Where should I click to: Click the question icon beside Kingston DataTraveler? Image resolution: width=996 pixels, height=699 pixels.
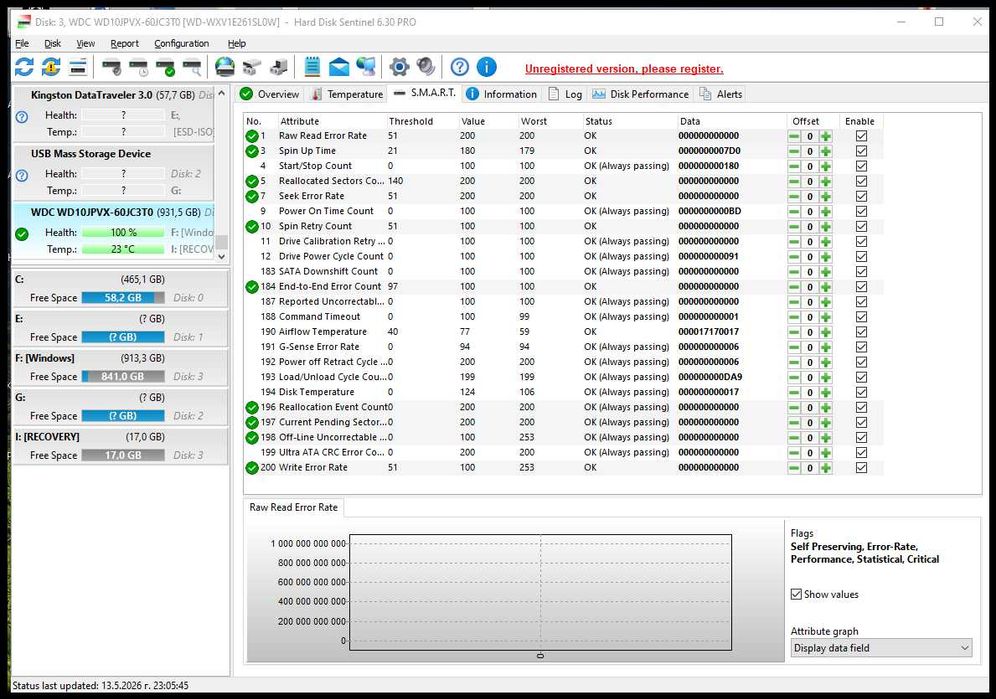[22, 117]
